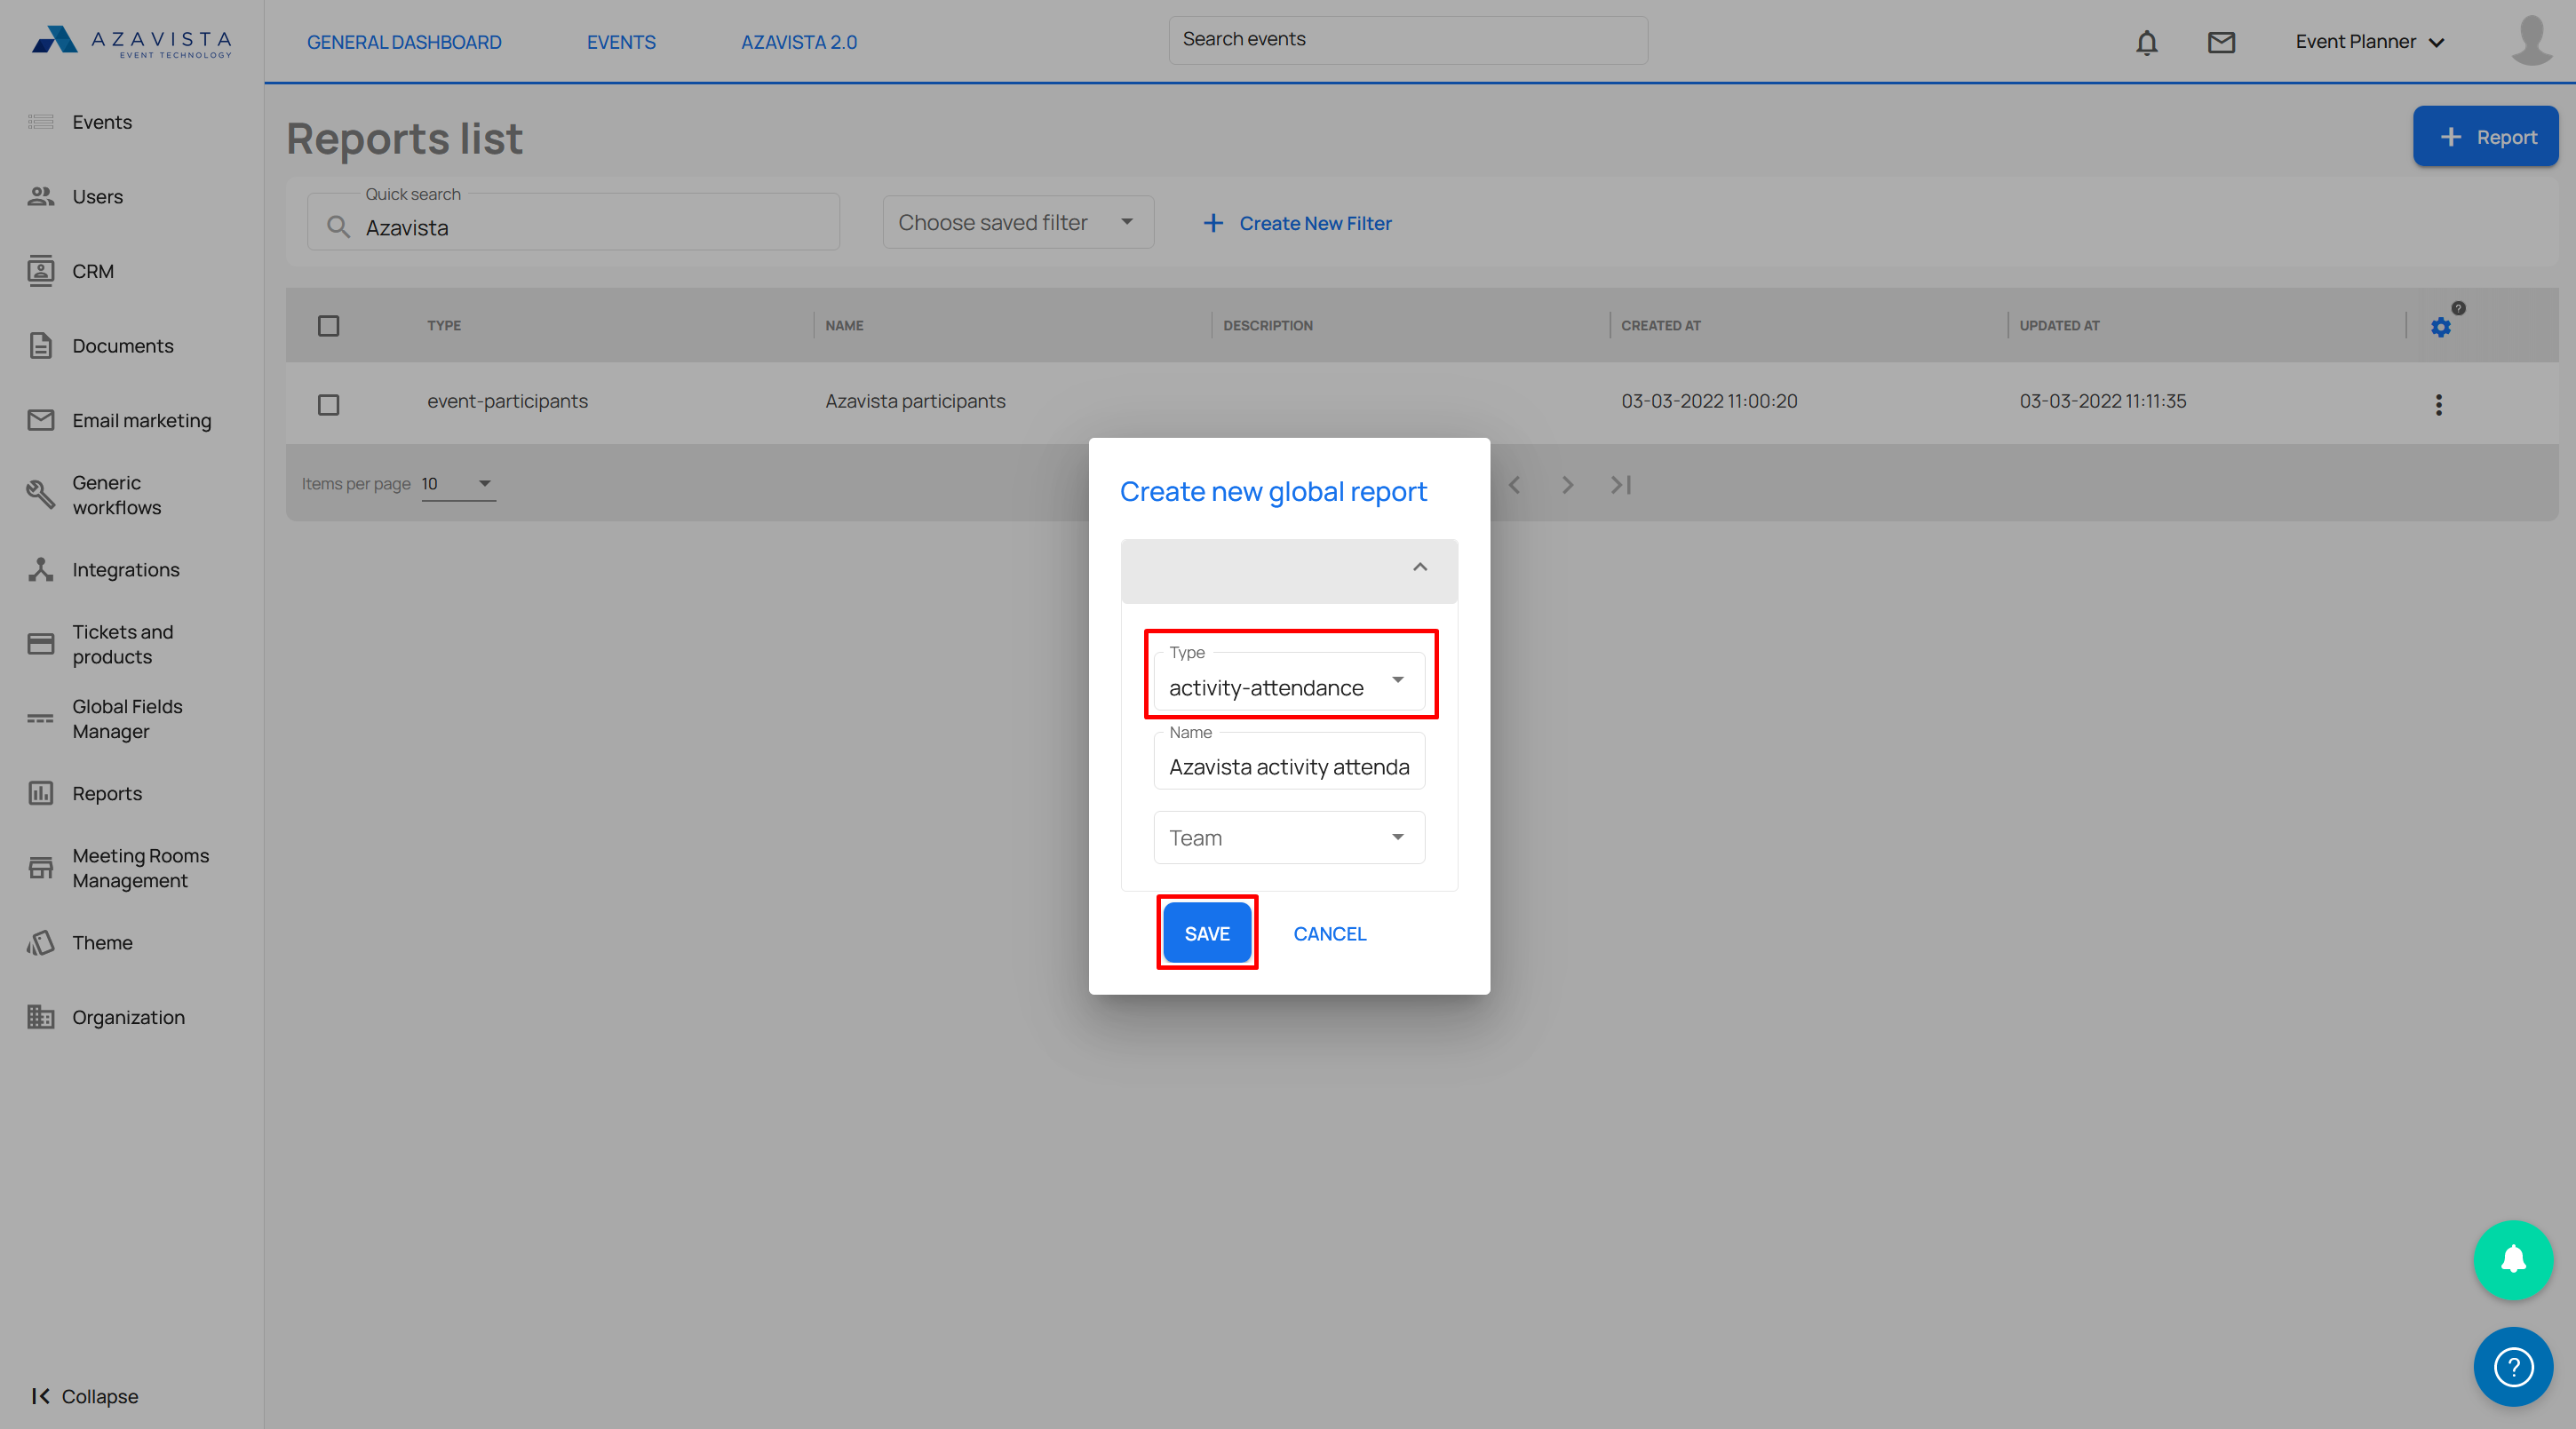Click the quick search magnifier icon
The image size is (2576, 1429).
338,227
